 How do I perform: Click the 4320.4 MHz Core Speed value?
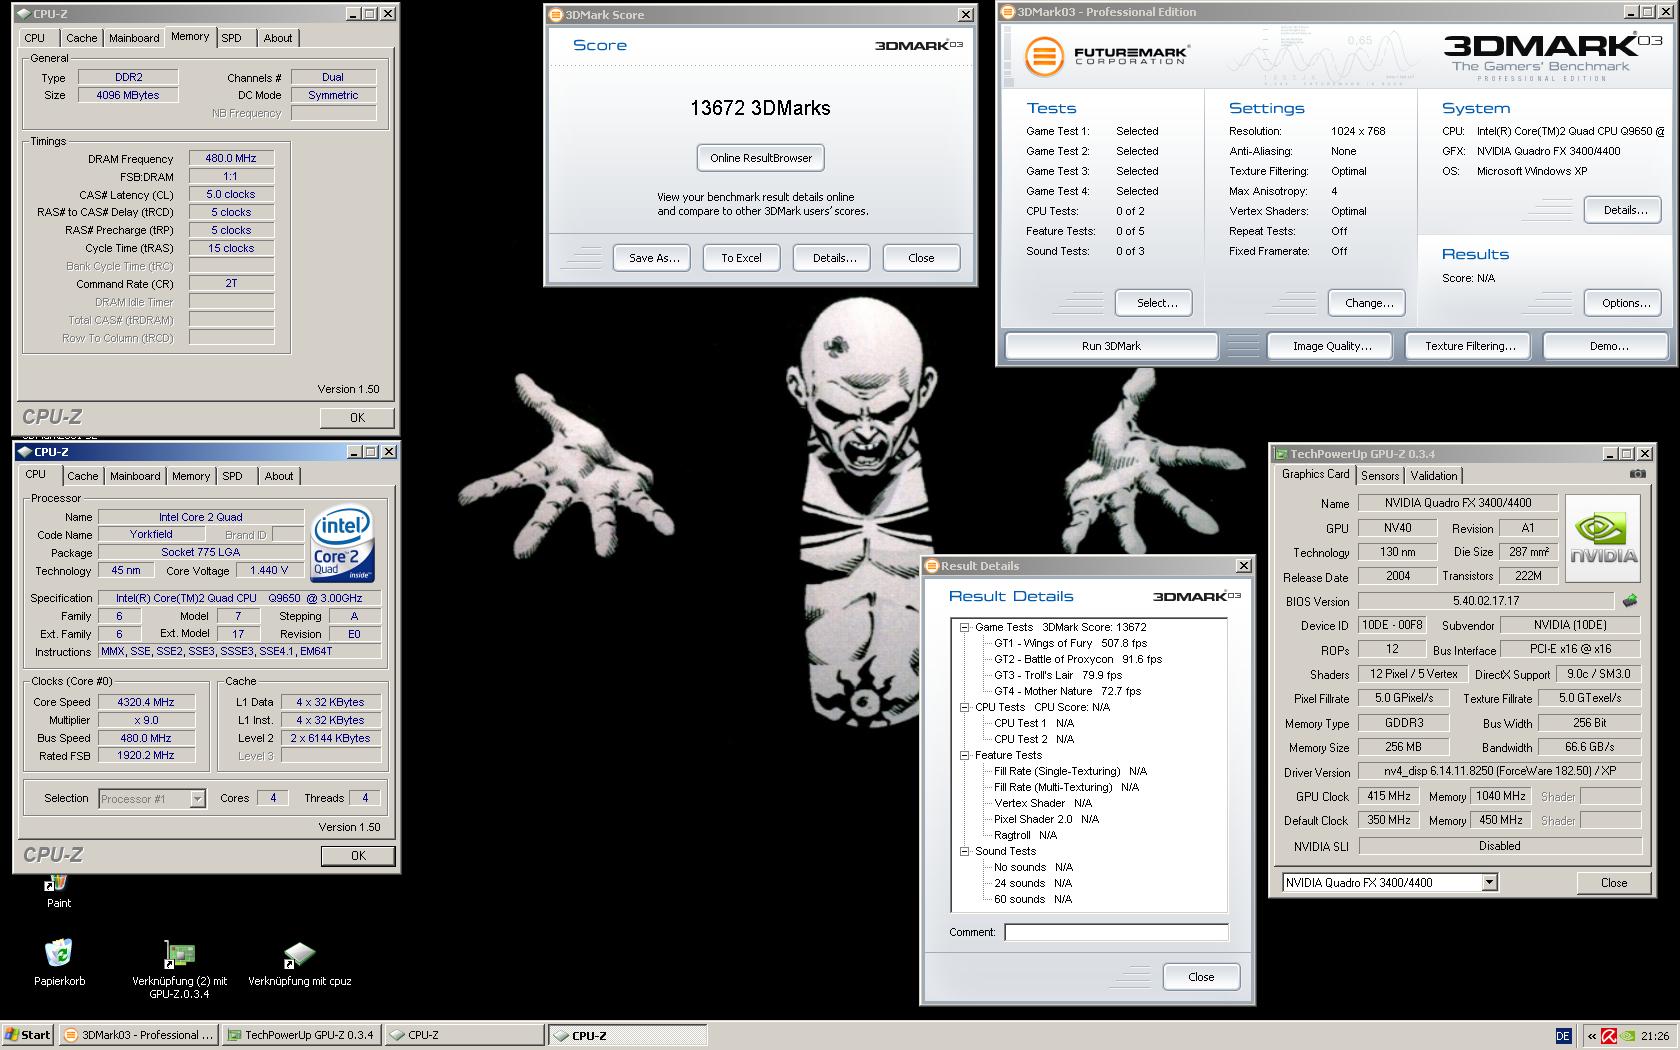(146, 702)
